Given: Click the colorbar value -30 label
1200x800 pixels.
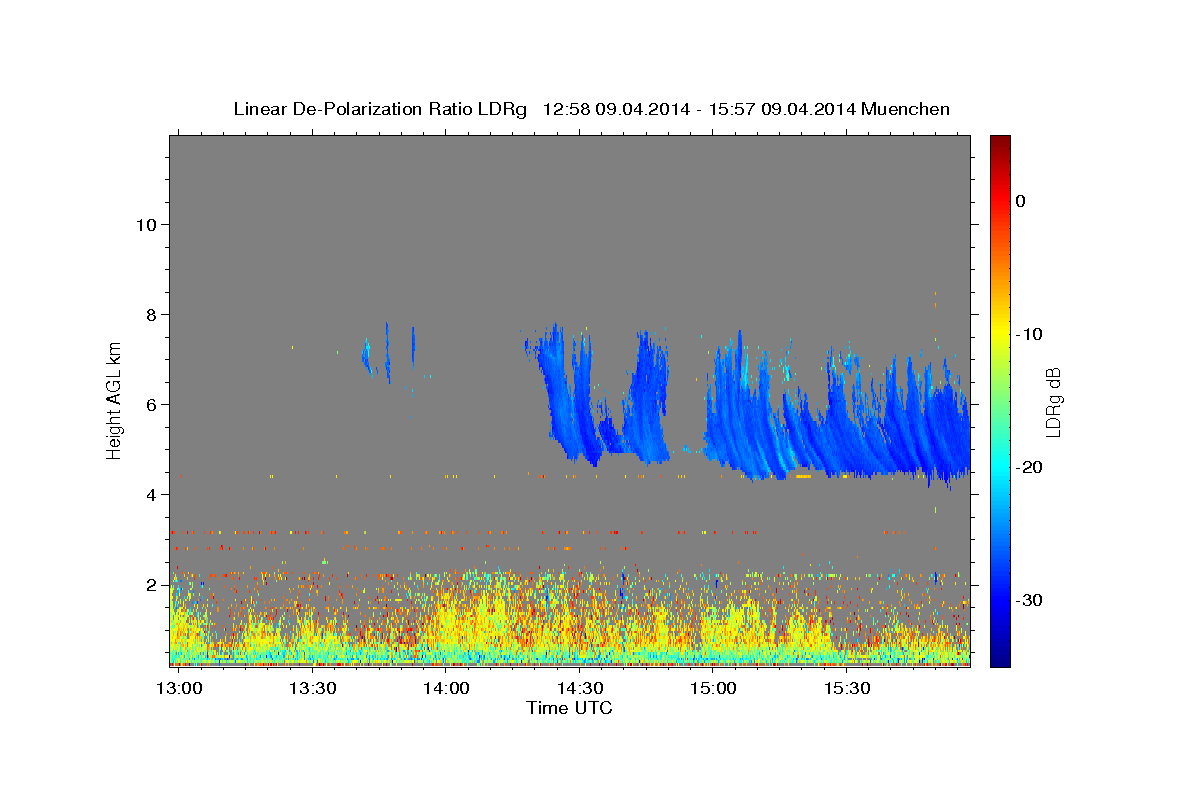Looking at the screenshot, I should click(x=1028, y=600).
